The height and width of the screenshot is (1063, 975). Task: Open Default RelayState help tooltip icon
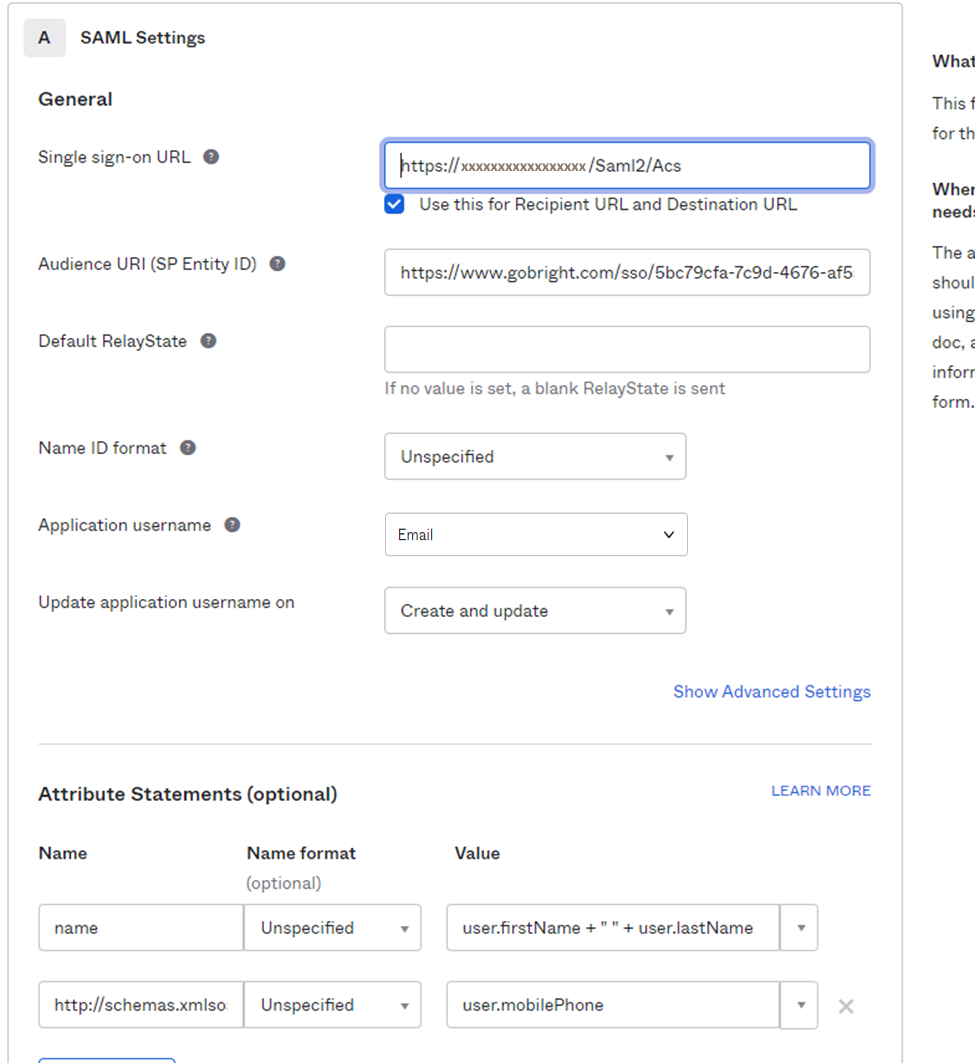[208, 341]
